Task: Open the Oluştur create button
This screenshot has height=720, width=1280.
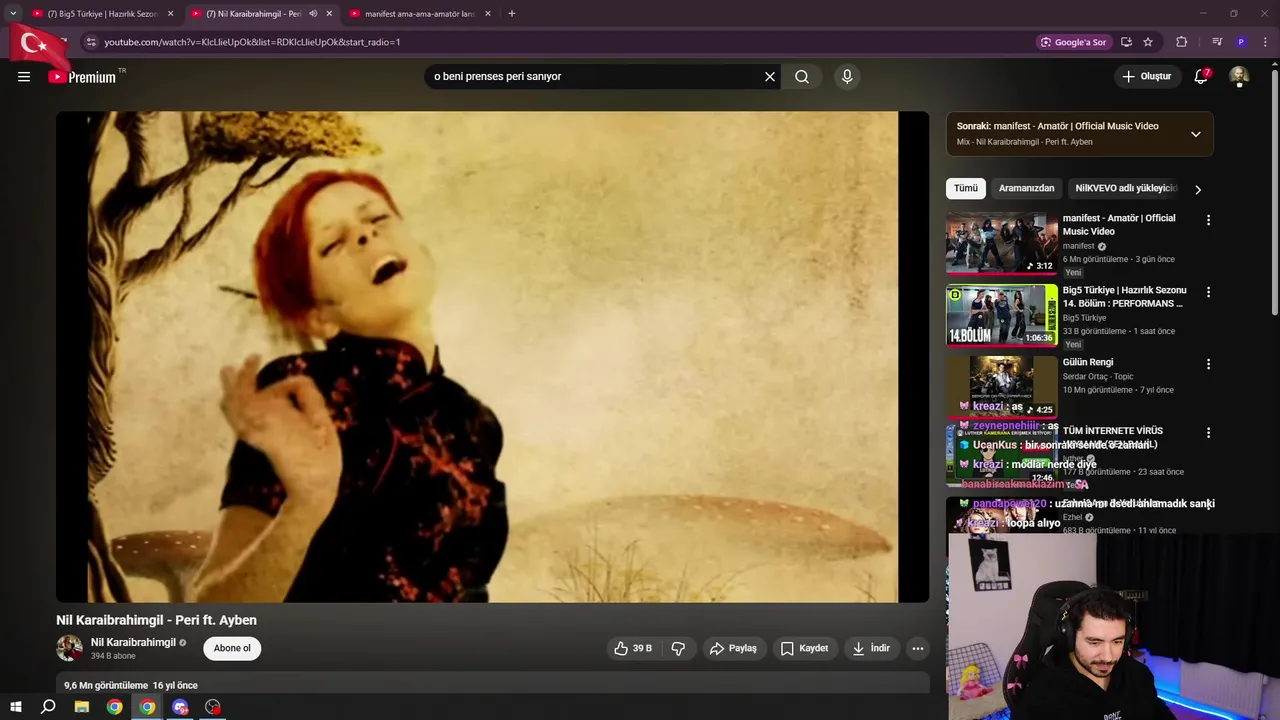Action: (x=1147, y=77)
